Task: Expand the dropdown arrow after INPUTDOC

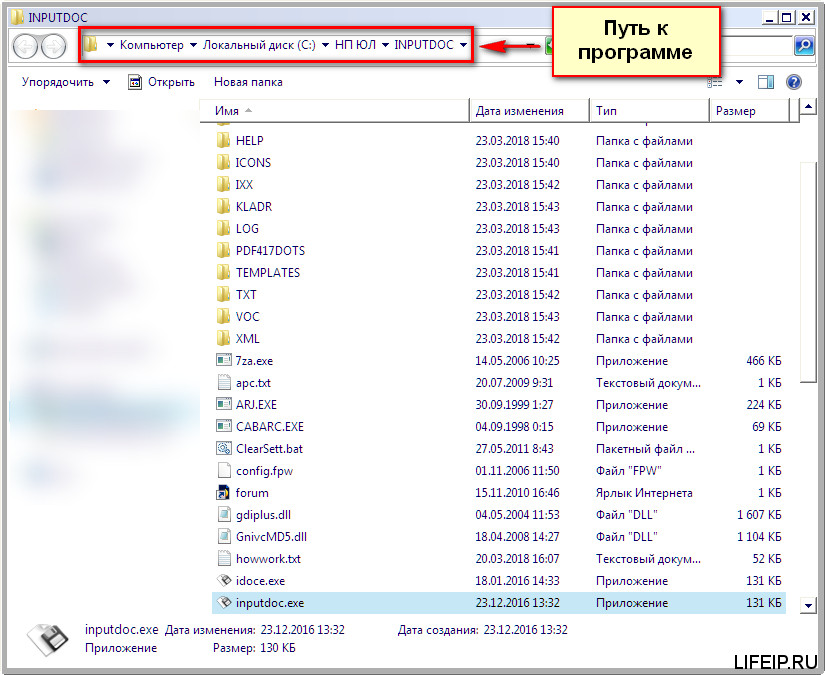Action: click(463, 45)
